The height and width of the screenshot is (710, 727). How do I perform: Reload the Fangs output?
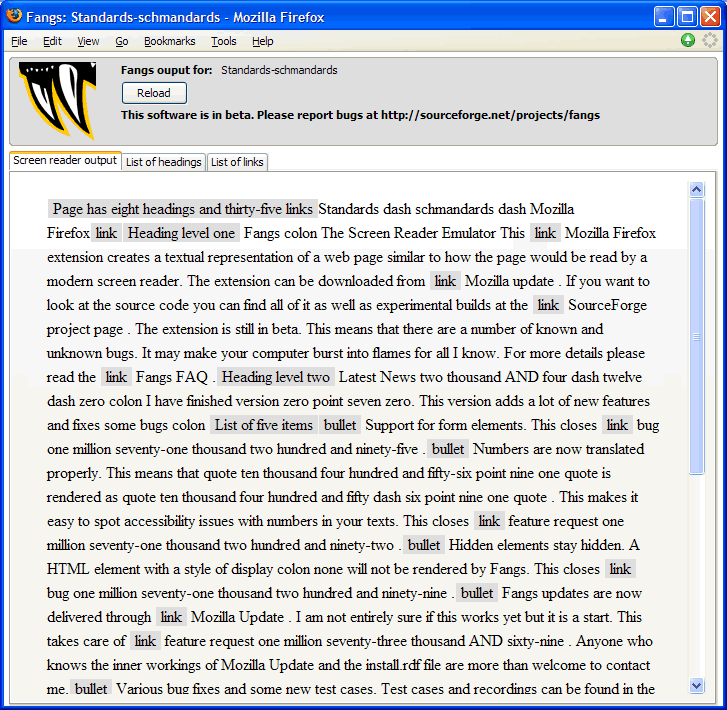[154, 93]
